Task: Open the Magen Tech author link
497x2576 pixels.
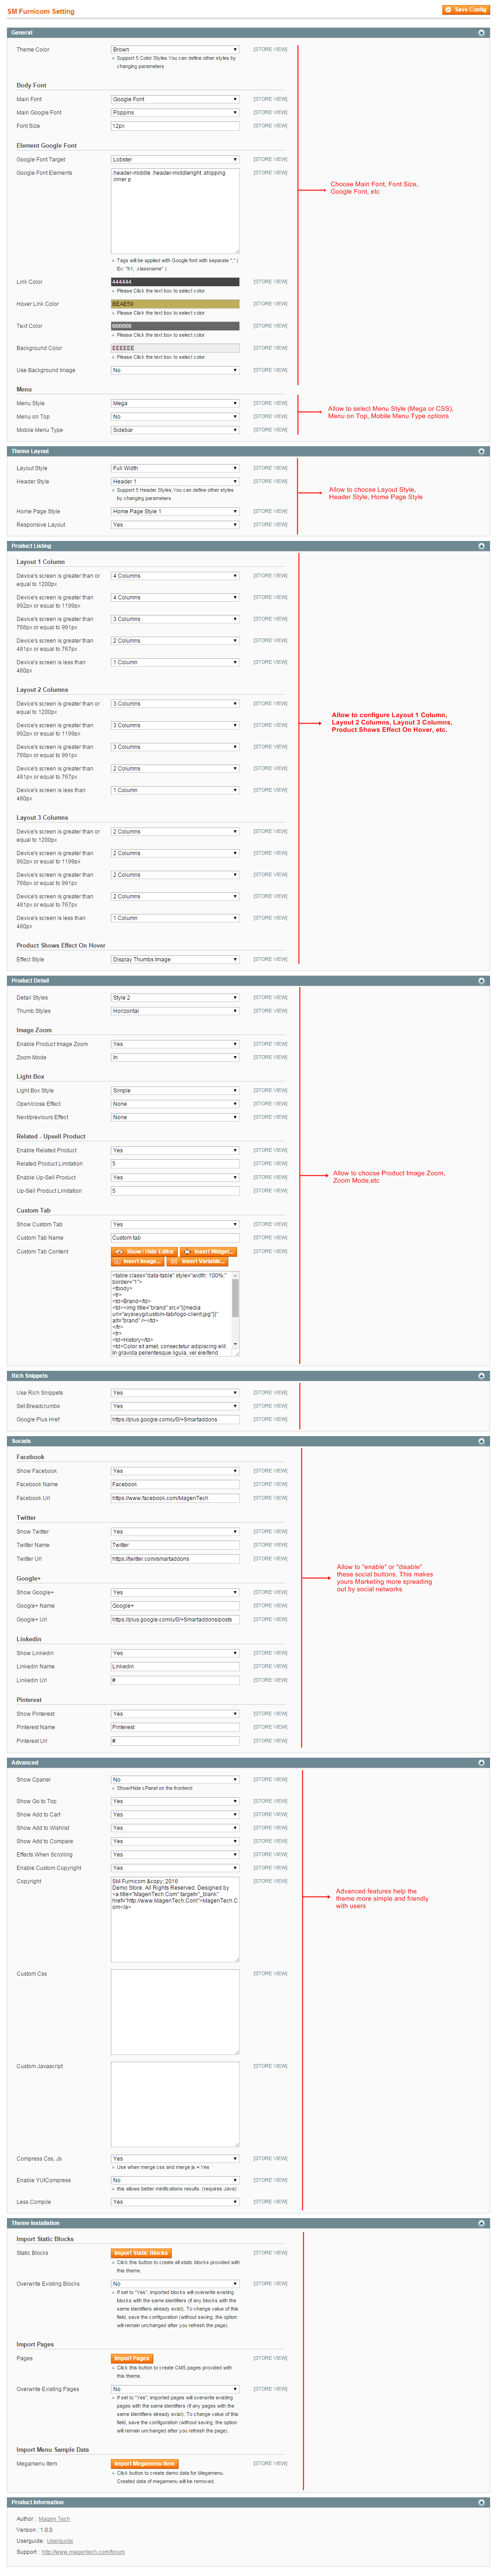Action: coord(54,2519)
